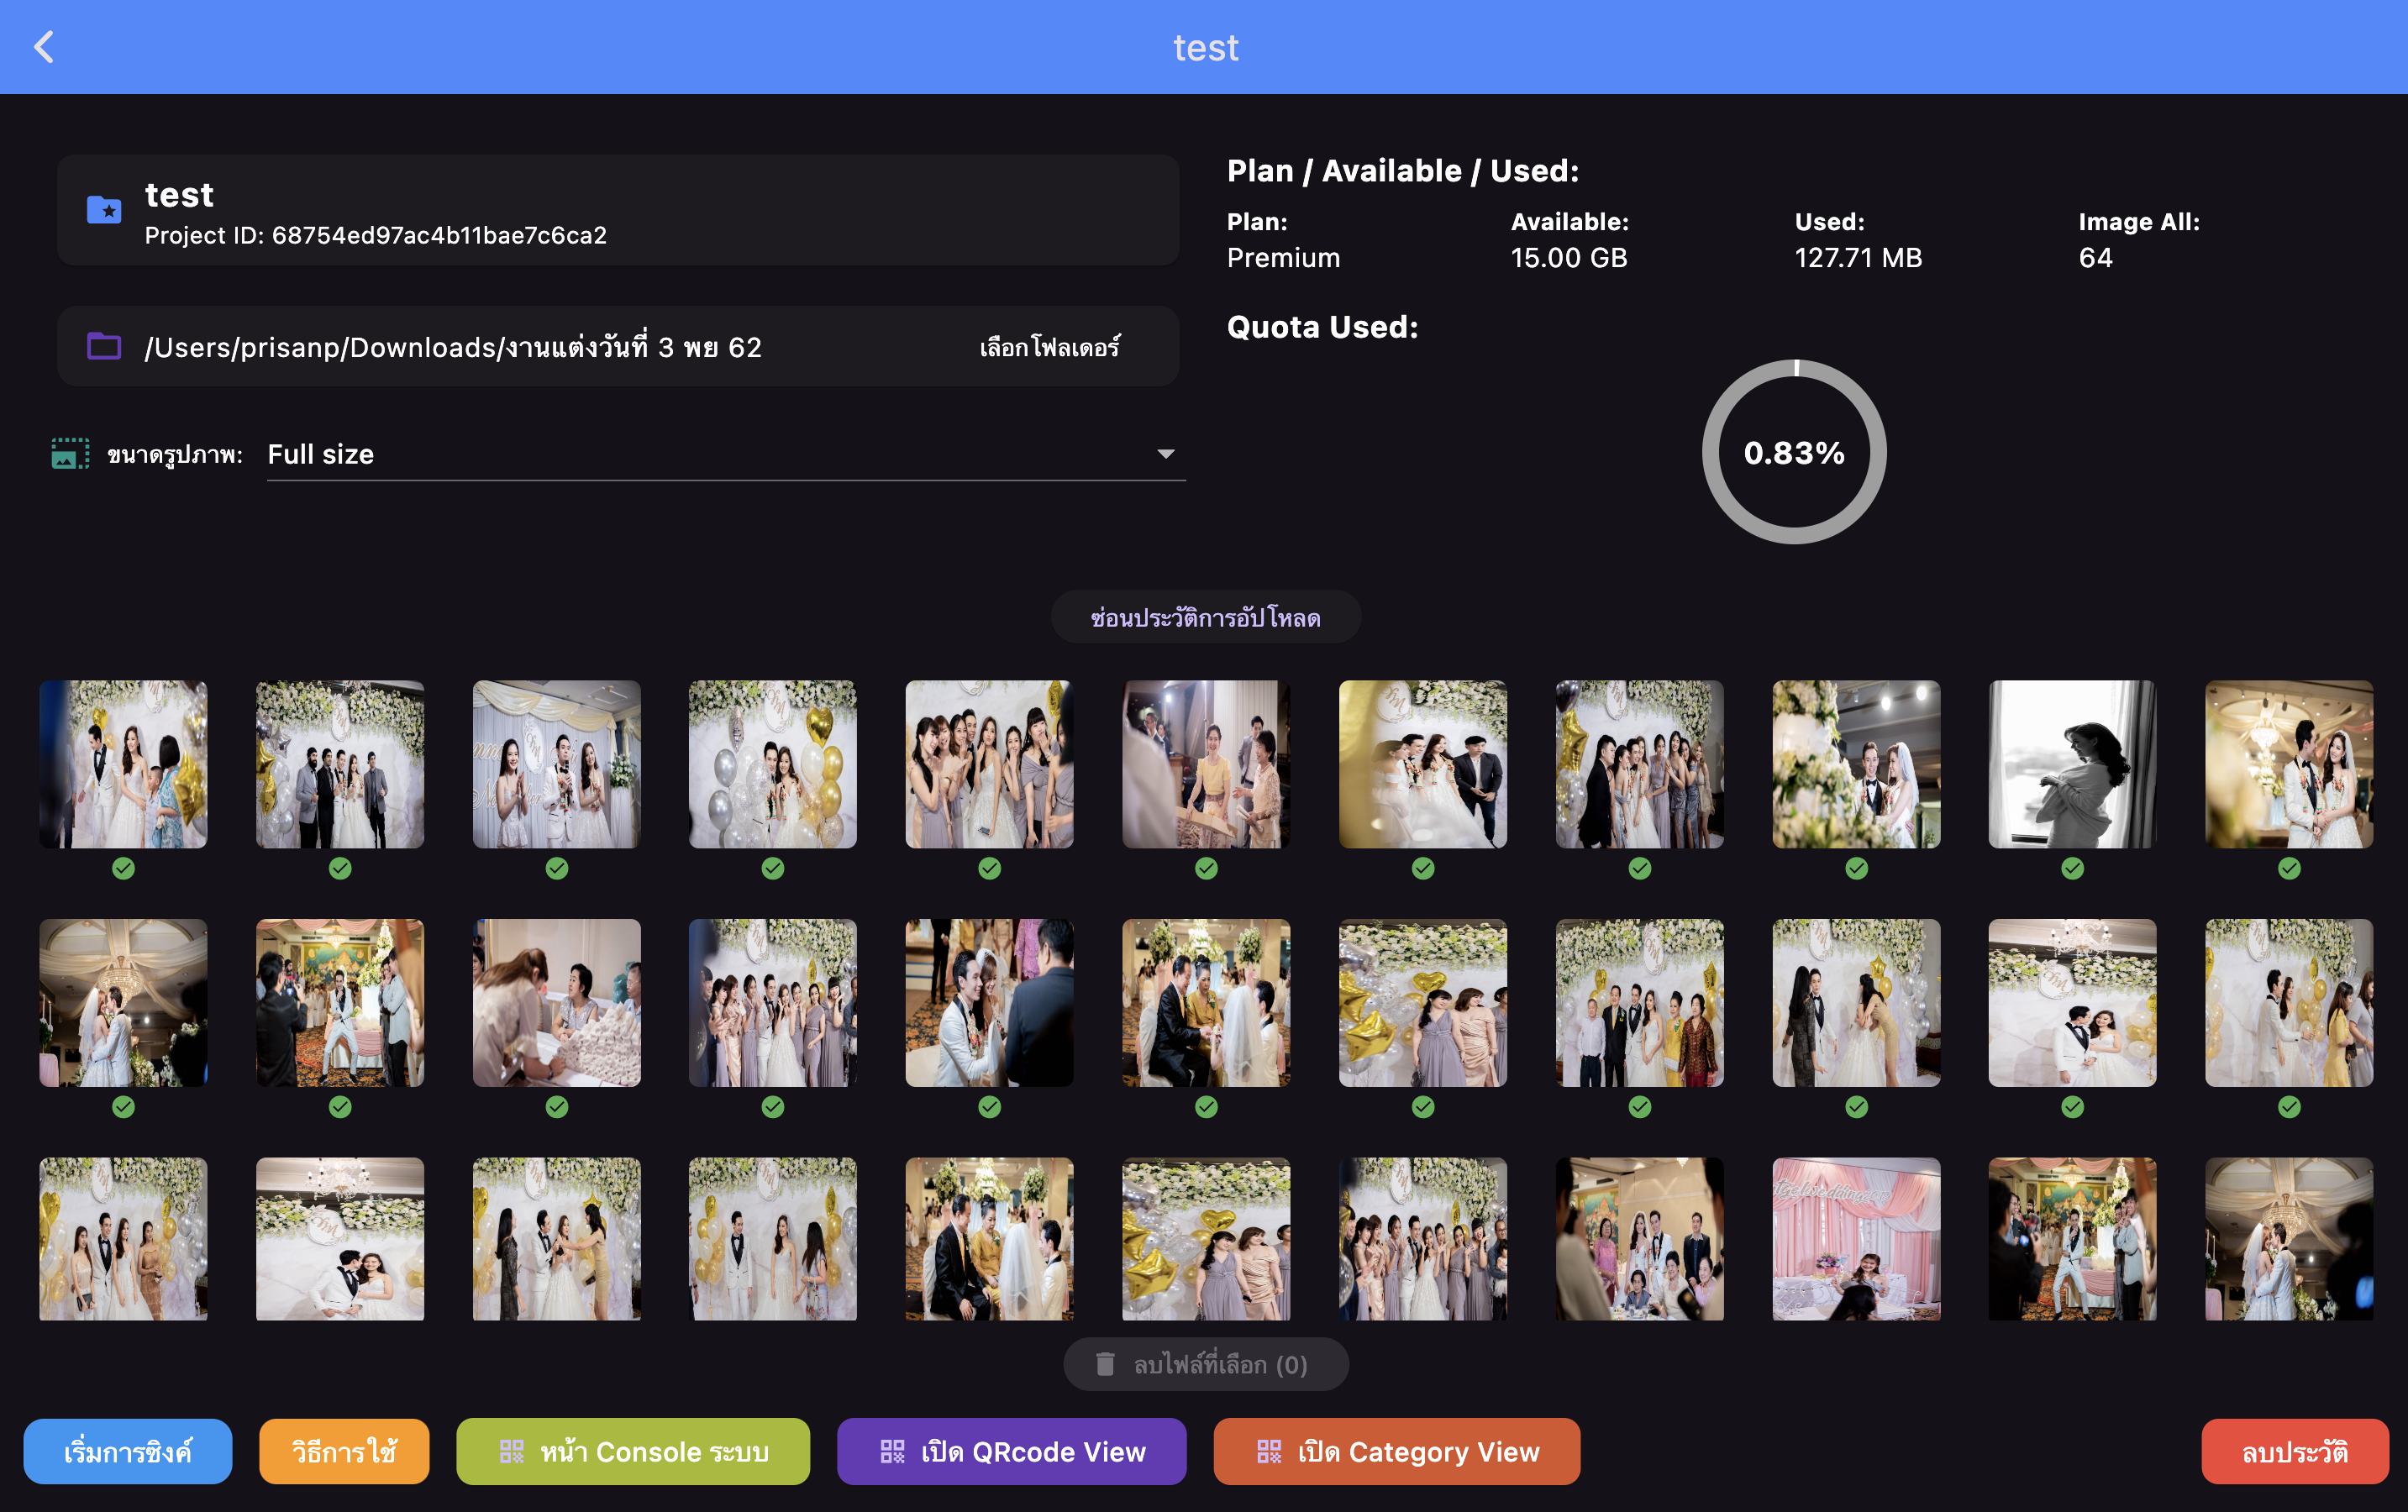
Task: Click the Project ID text 68754ed97ac4b11bae7c6ca2
Action: point(375,235)
